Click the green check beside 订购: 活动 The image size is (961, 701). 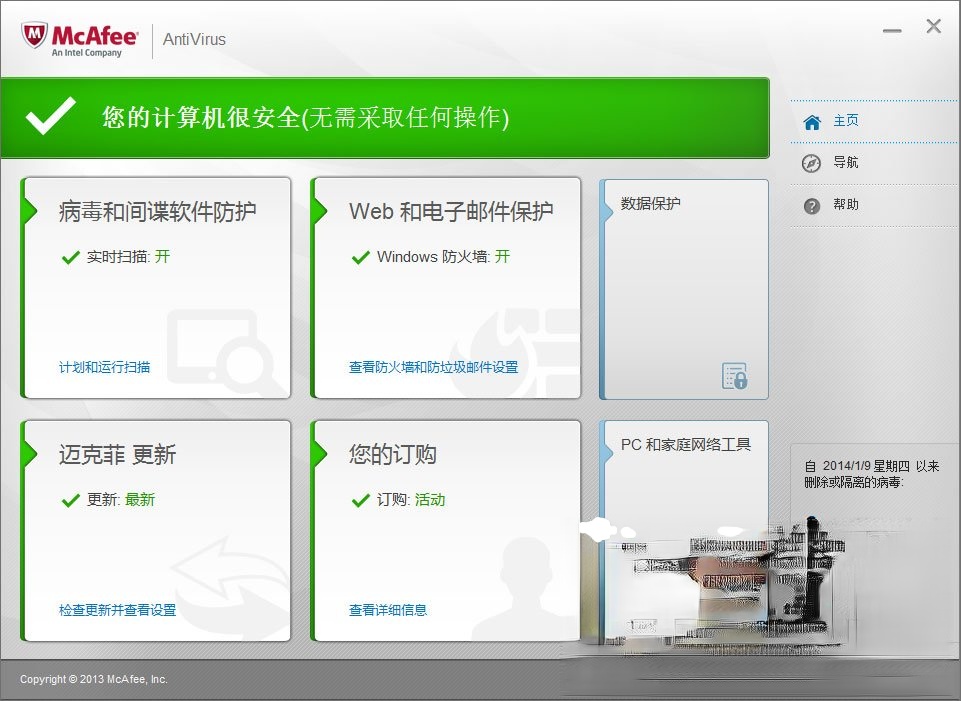(x=361, y=499)
